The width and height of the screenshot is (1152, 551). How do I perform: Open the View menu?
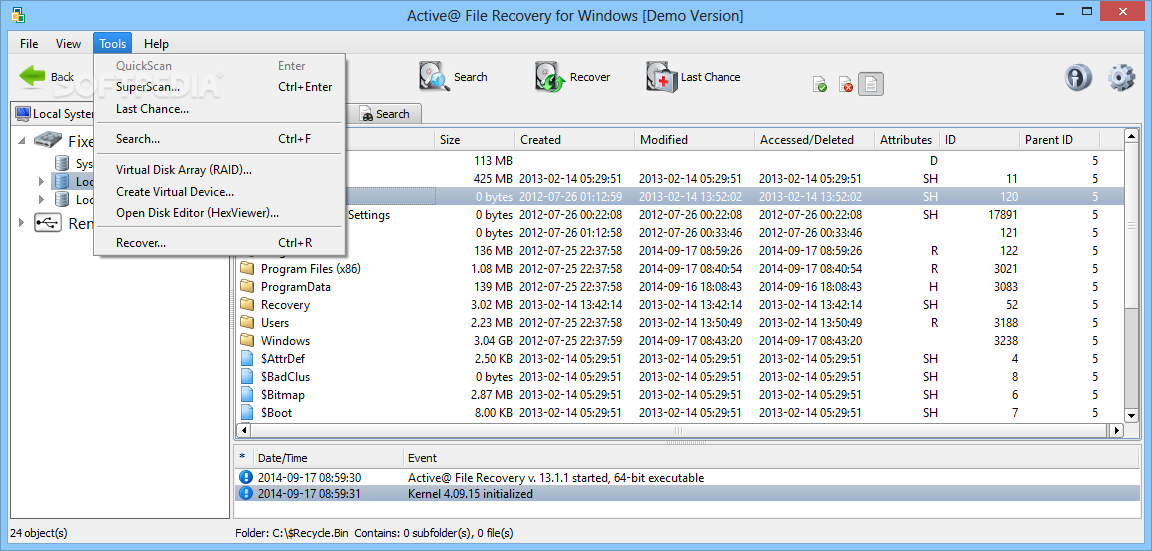(68, 43)
